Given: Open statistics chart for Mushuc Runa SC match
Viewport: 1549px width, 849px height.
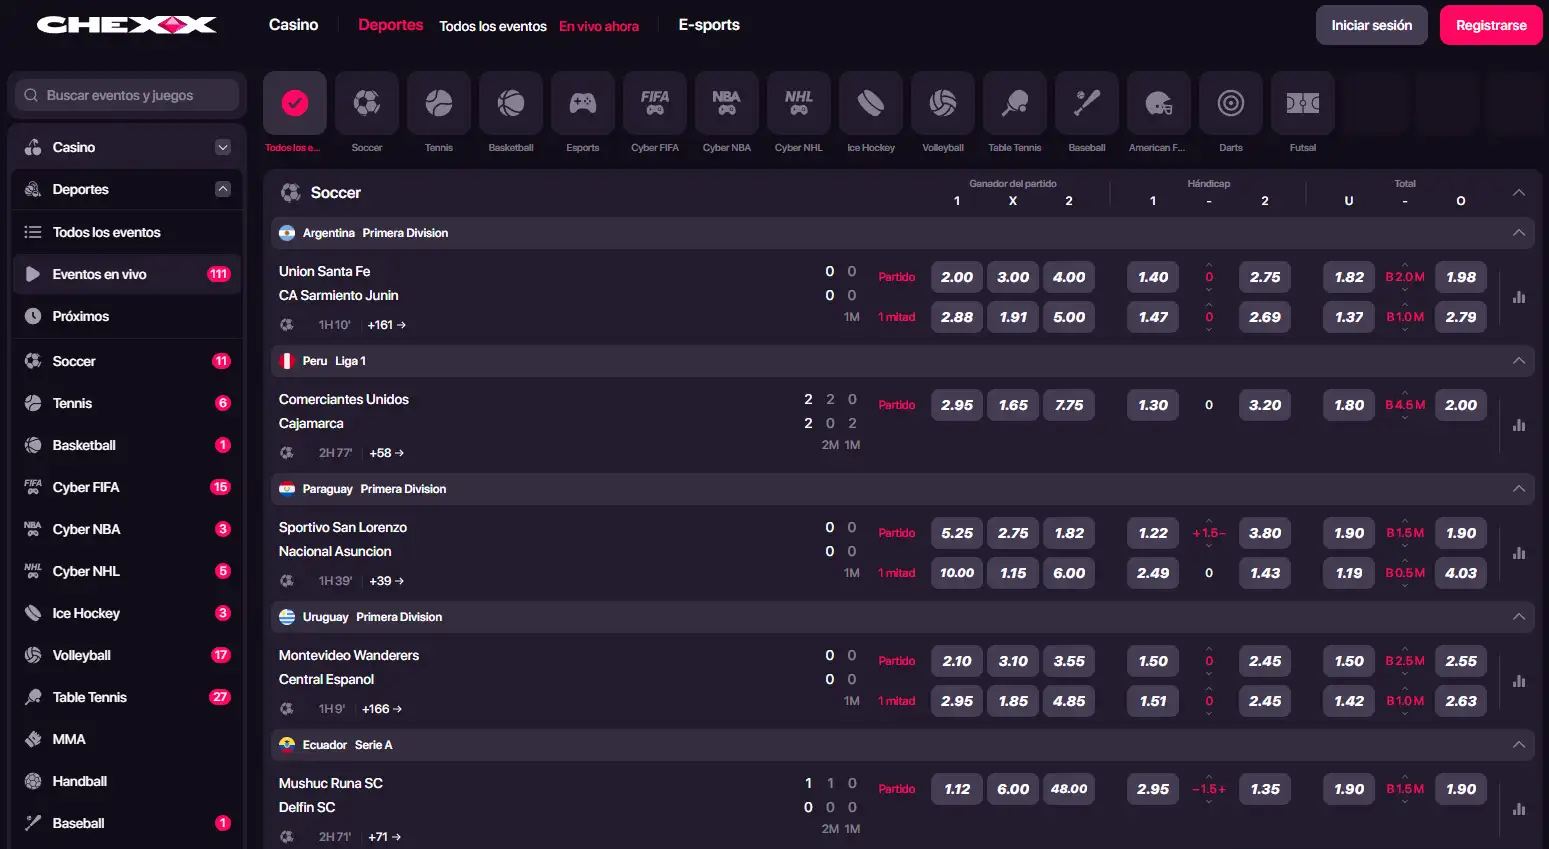Looking at the screenshot, I should pos(1519,809).
